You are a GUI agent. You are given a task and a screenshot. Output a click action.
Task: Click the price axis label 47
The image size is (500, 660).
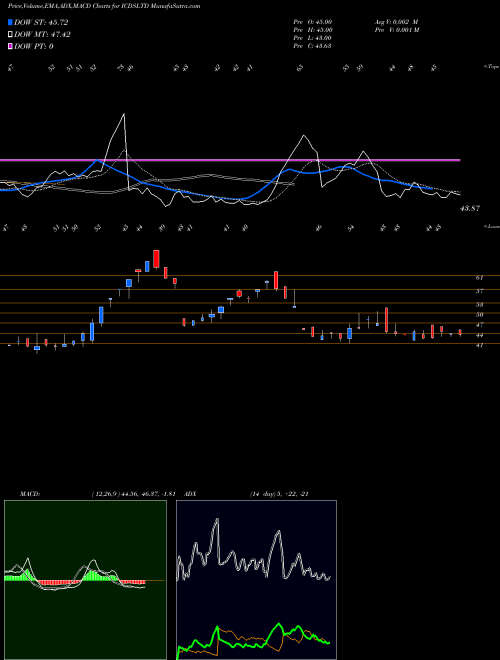coord(479,325)
